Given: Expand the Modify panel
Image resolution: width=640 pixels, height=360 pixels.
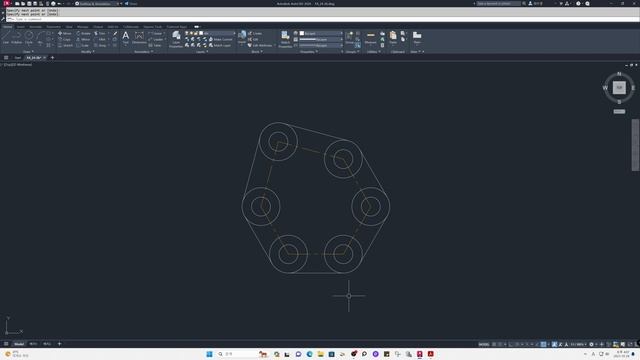Looking at the screenshot, I should coord(87,52).
